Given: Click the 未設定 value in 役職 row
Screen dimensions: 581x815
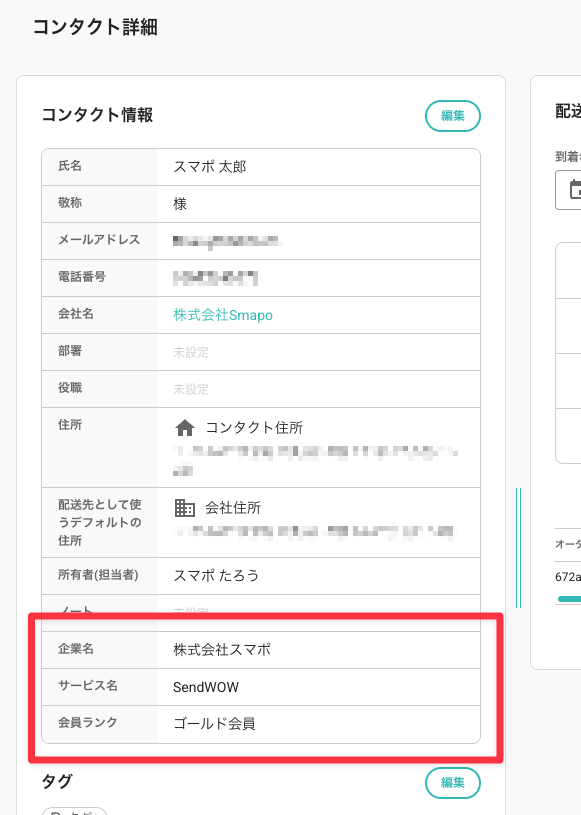Looking at the screenshot, I should pos(191,389).
